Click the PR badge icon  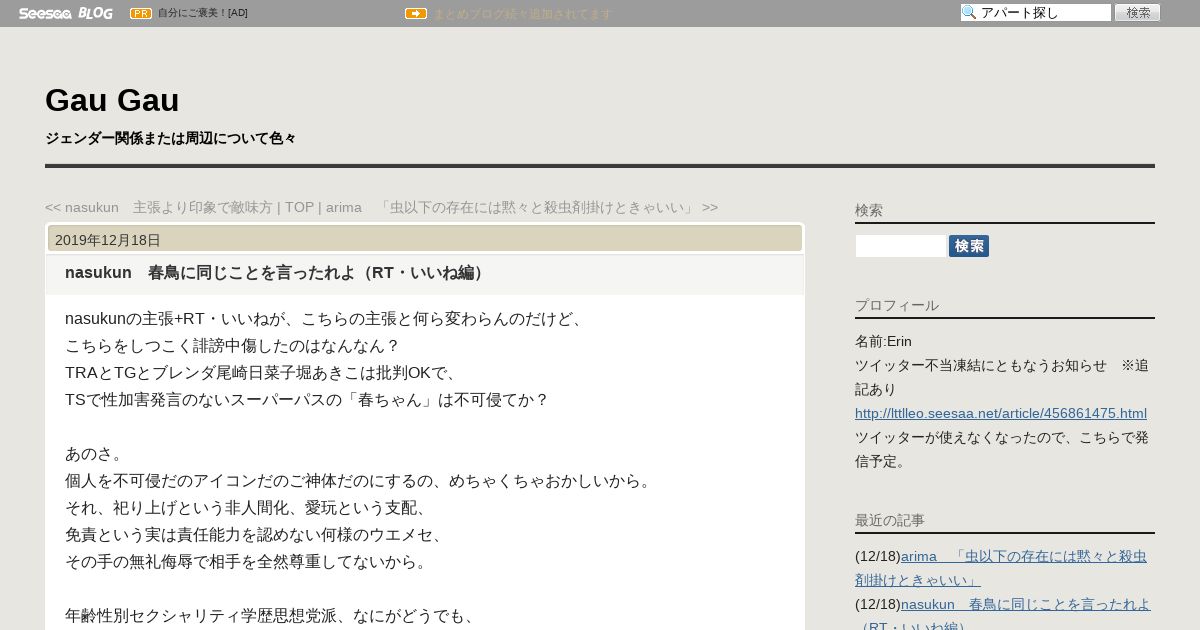pyautogui.click(x=141, y=13)
